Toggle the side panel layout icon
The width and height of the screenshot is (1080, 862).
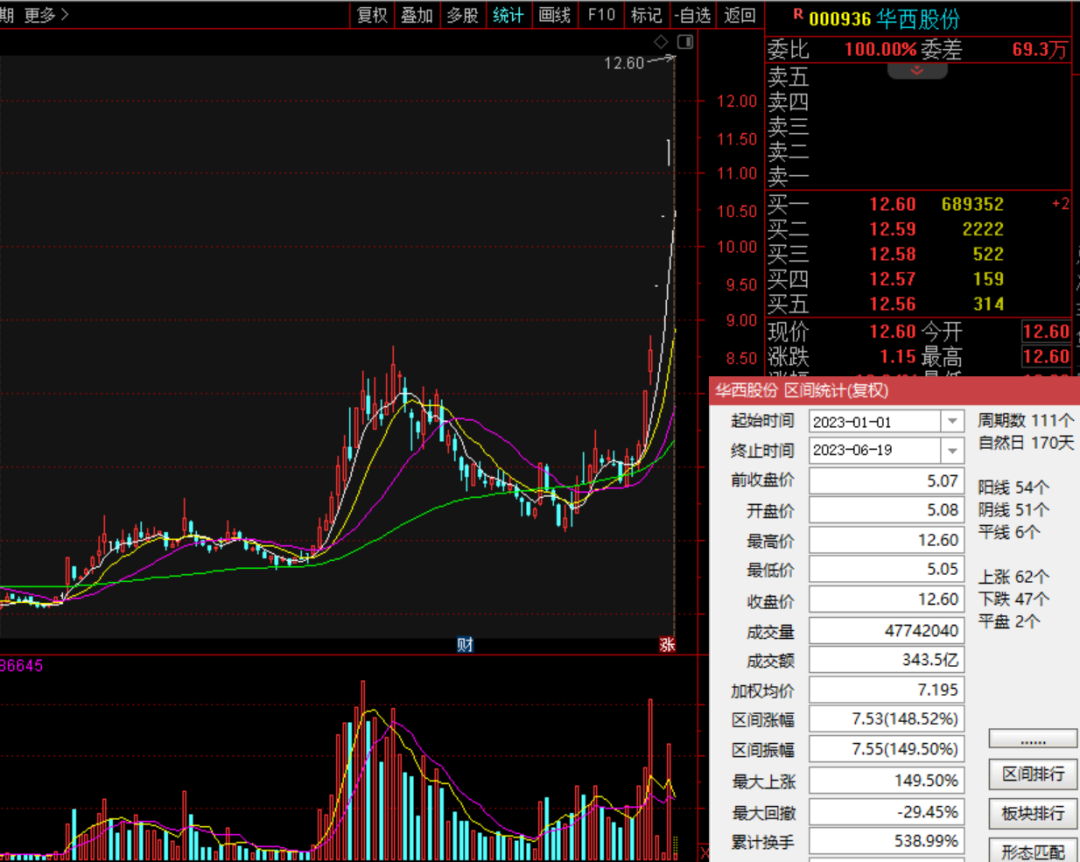point(685,42)
